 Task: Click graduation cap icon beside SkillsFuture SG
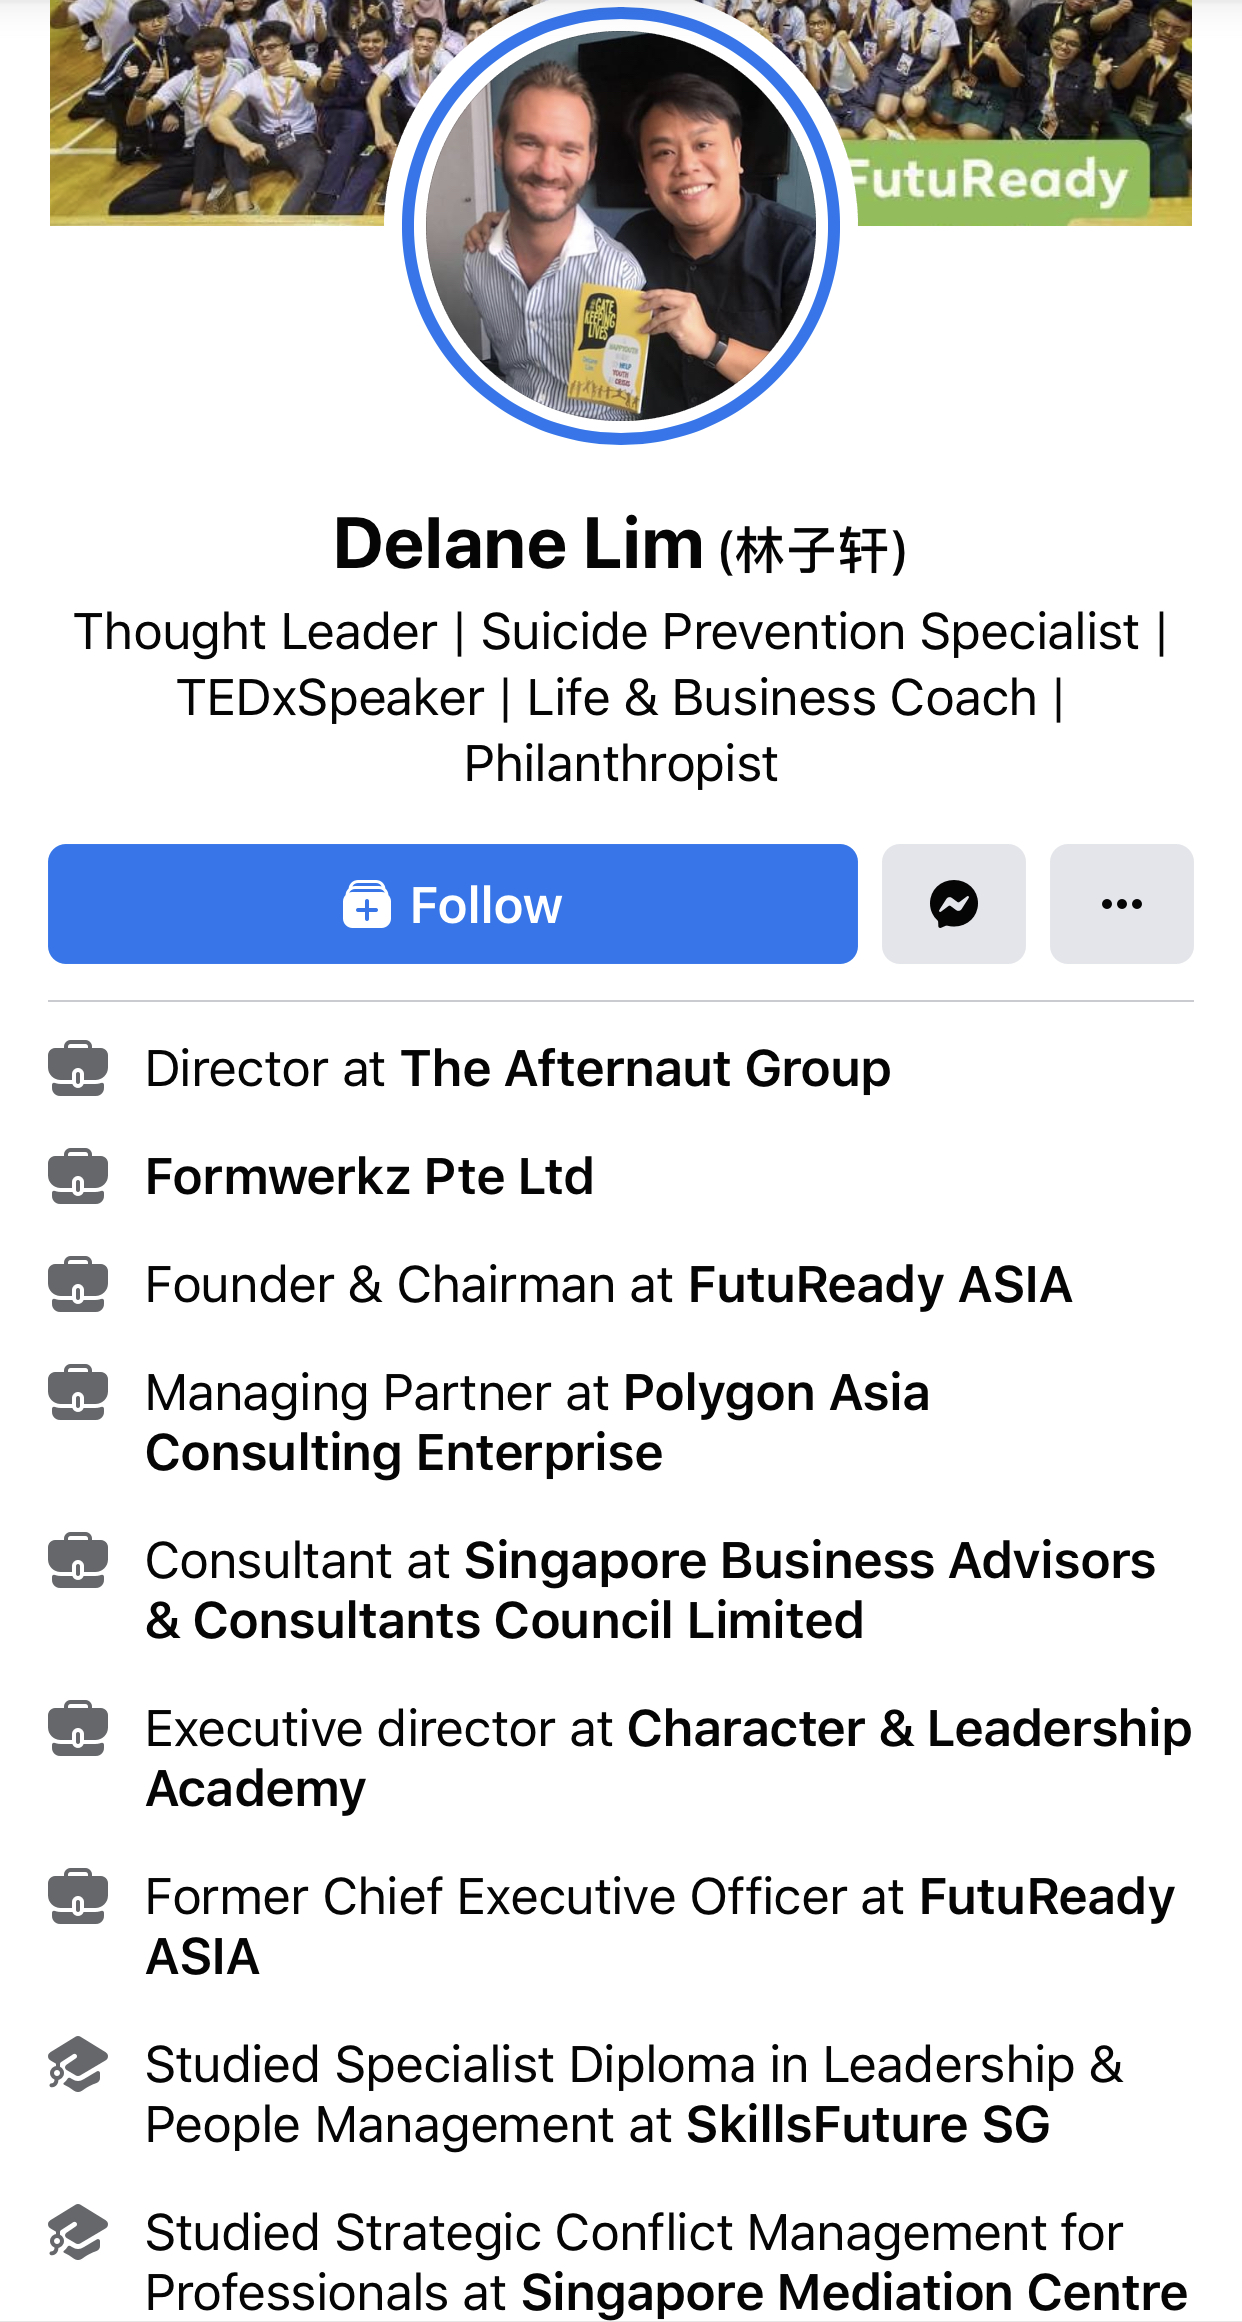pyautogui.click(x=77, y=2064)
